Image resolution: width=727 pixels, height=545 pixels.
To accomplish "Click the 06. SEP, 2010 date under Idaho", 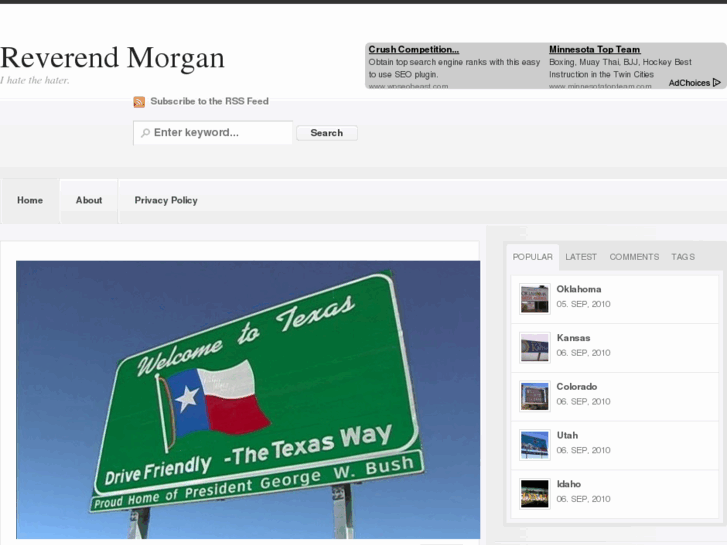I will [583, 499].
